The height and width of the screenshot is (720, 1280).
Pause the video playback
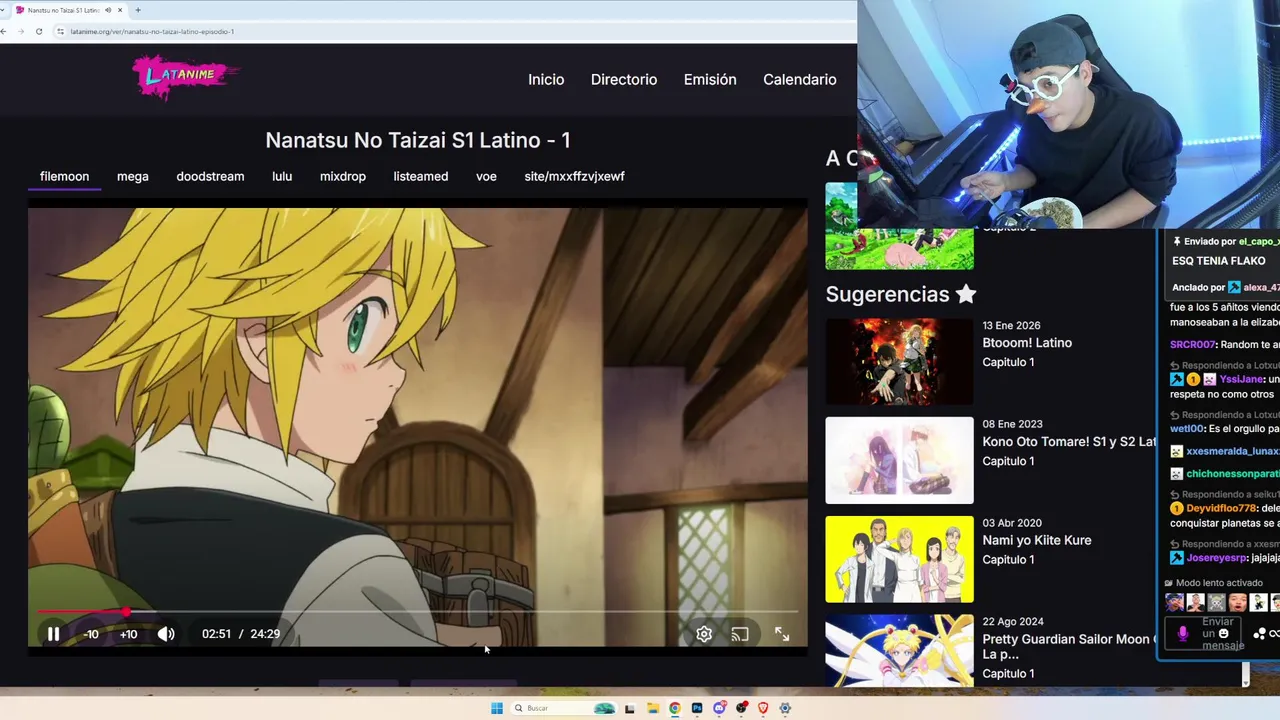coord(53,634)
